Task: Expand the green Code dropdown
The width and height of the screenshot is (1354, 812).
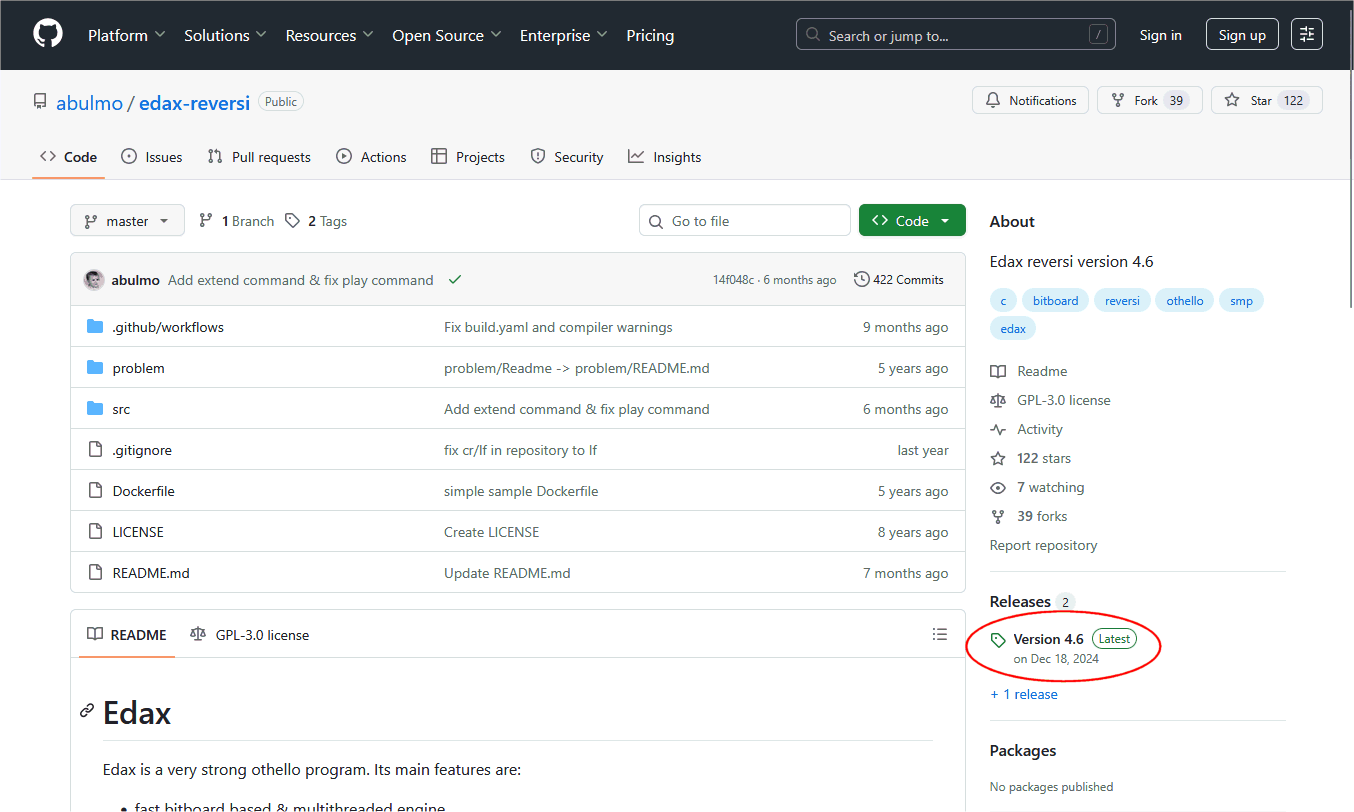Action: click(x=911, y=221)
